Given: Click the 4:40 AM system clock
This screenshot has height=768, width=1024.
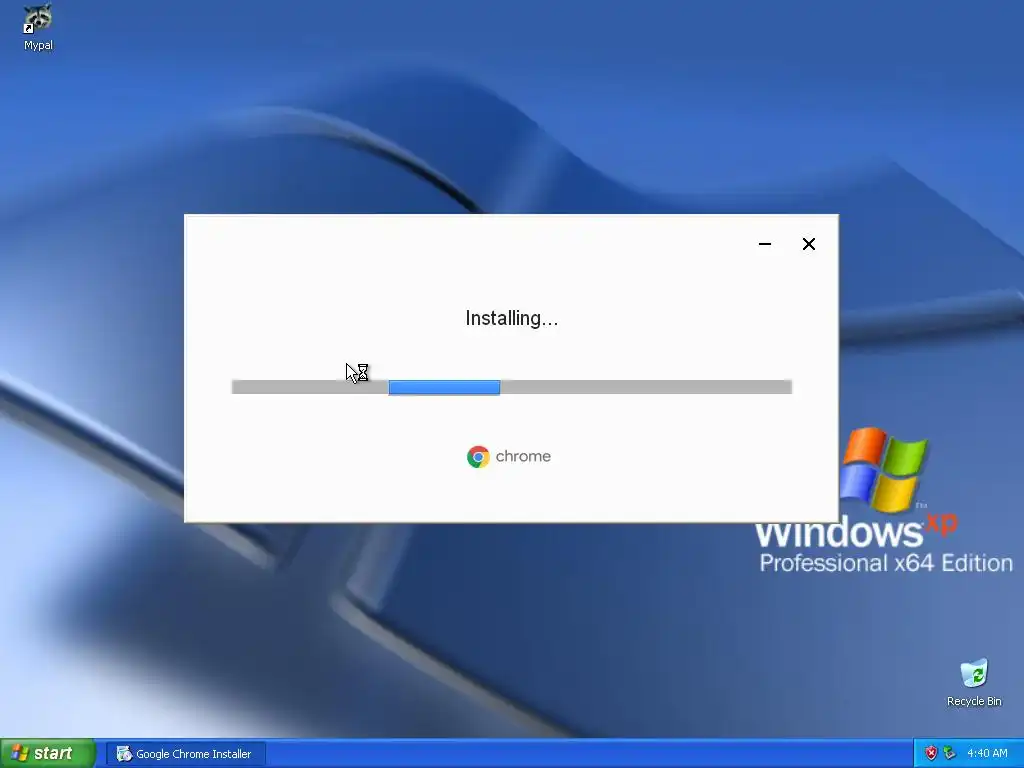Looking at the screenshot, I should 987,754.
